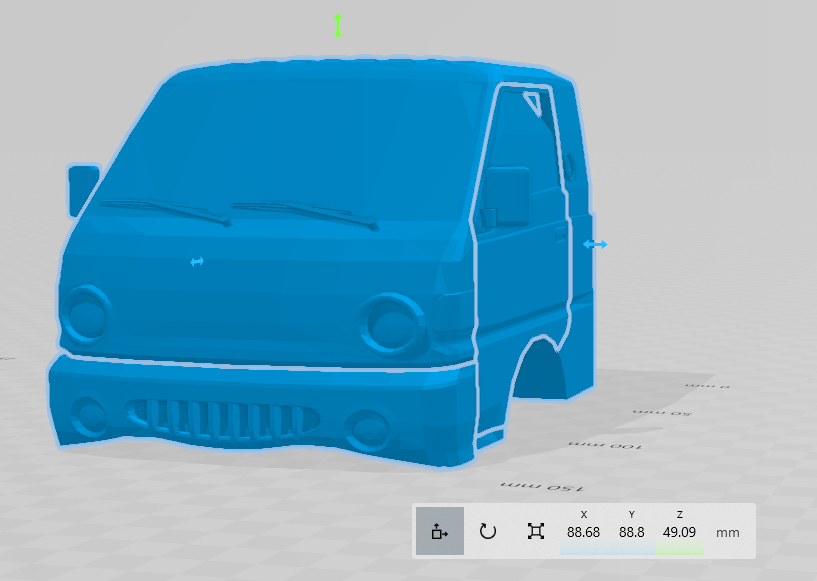The width and height of the screenshot is (817, 581).
Task: Click the truck's windshield
Action: [x=300, y=140]
